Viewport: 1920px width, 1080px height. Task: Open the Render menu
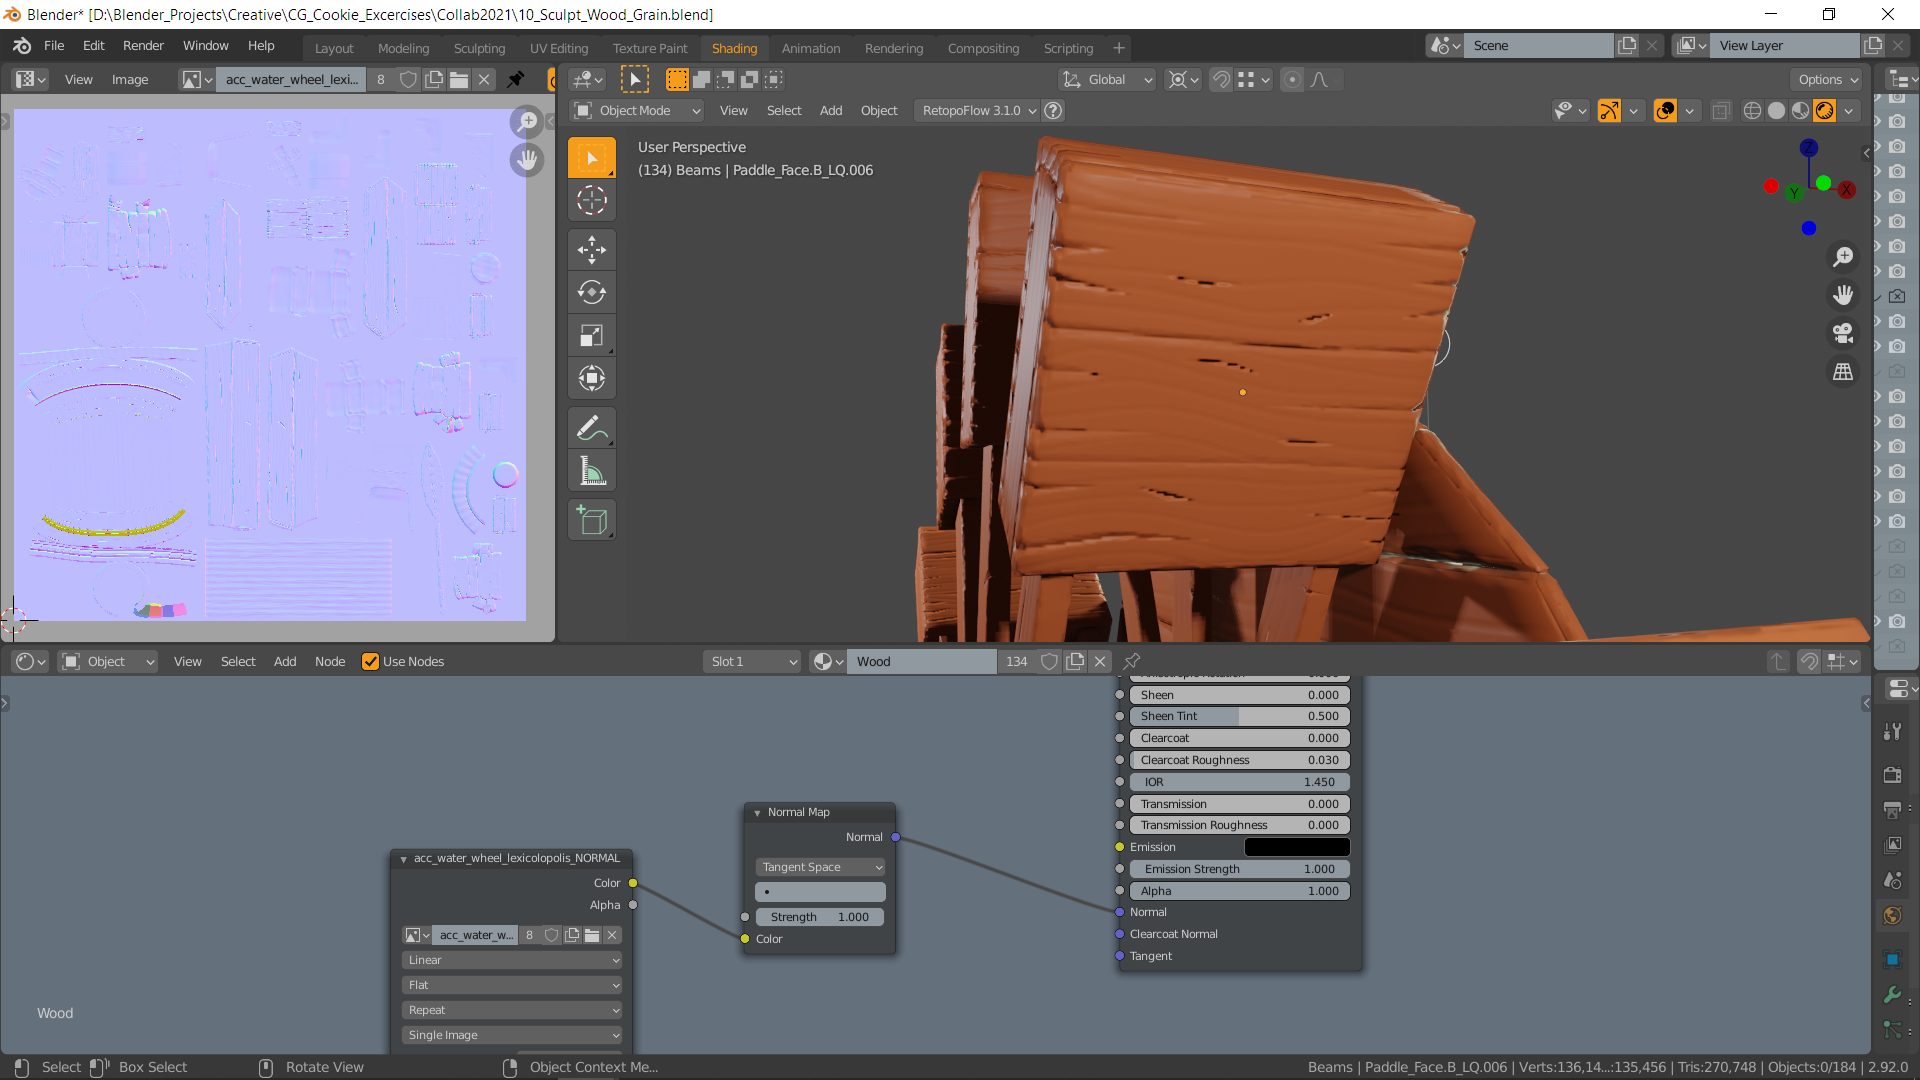click(143, 46)
